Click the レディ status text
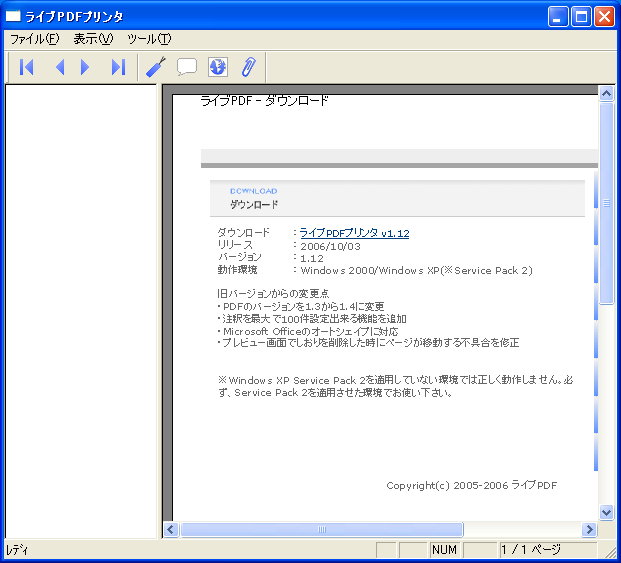Screen dimensions: 621x563 coord(17,550)
